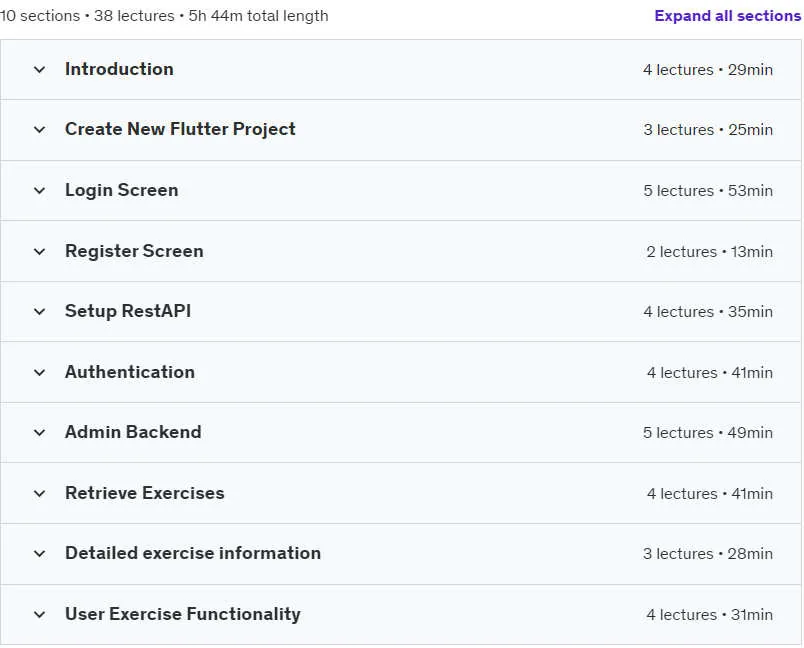This screenshot has width=804, height=648.
Task: Select the Admin Backend section title
Action: tap(133, 432)
